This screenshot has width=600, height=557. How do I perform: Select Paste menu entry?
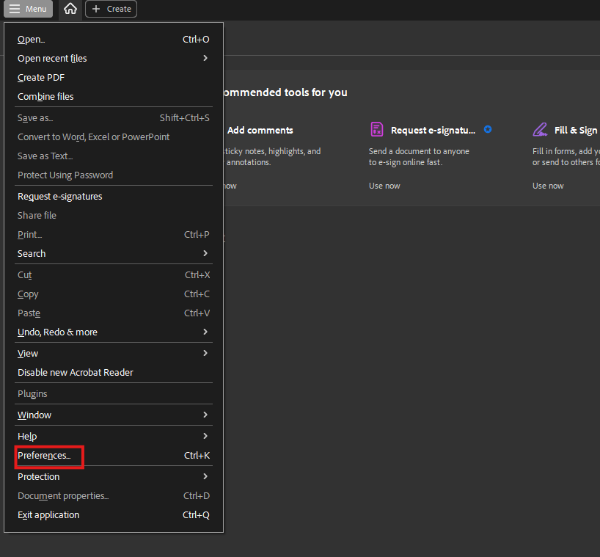113,313
